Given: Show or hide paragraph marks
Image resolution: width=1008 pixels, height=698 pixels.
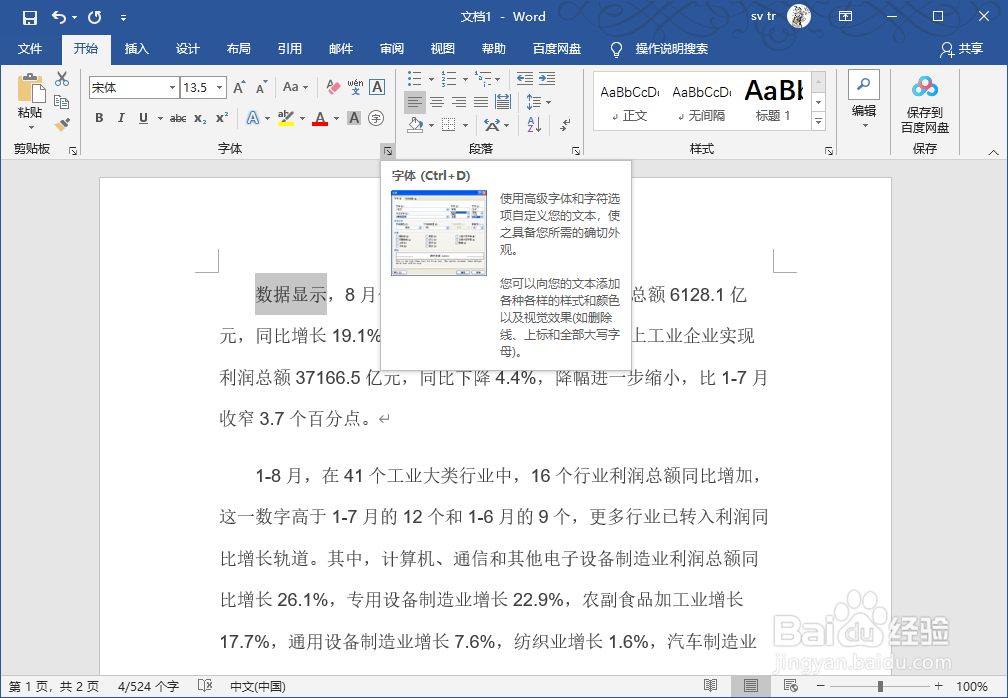Looking at the screenshot, I should click(x=565, y=125).
